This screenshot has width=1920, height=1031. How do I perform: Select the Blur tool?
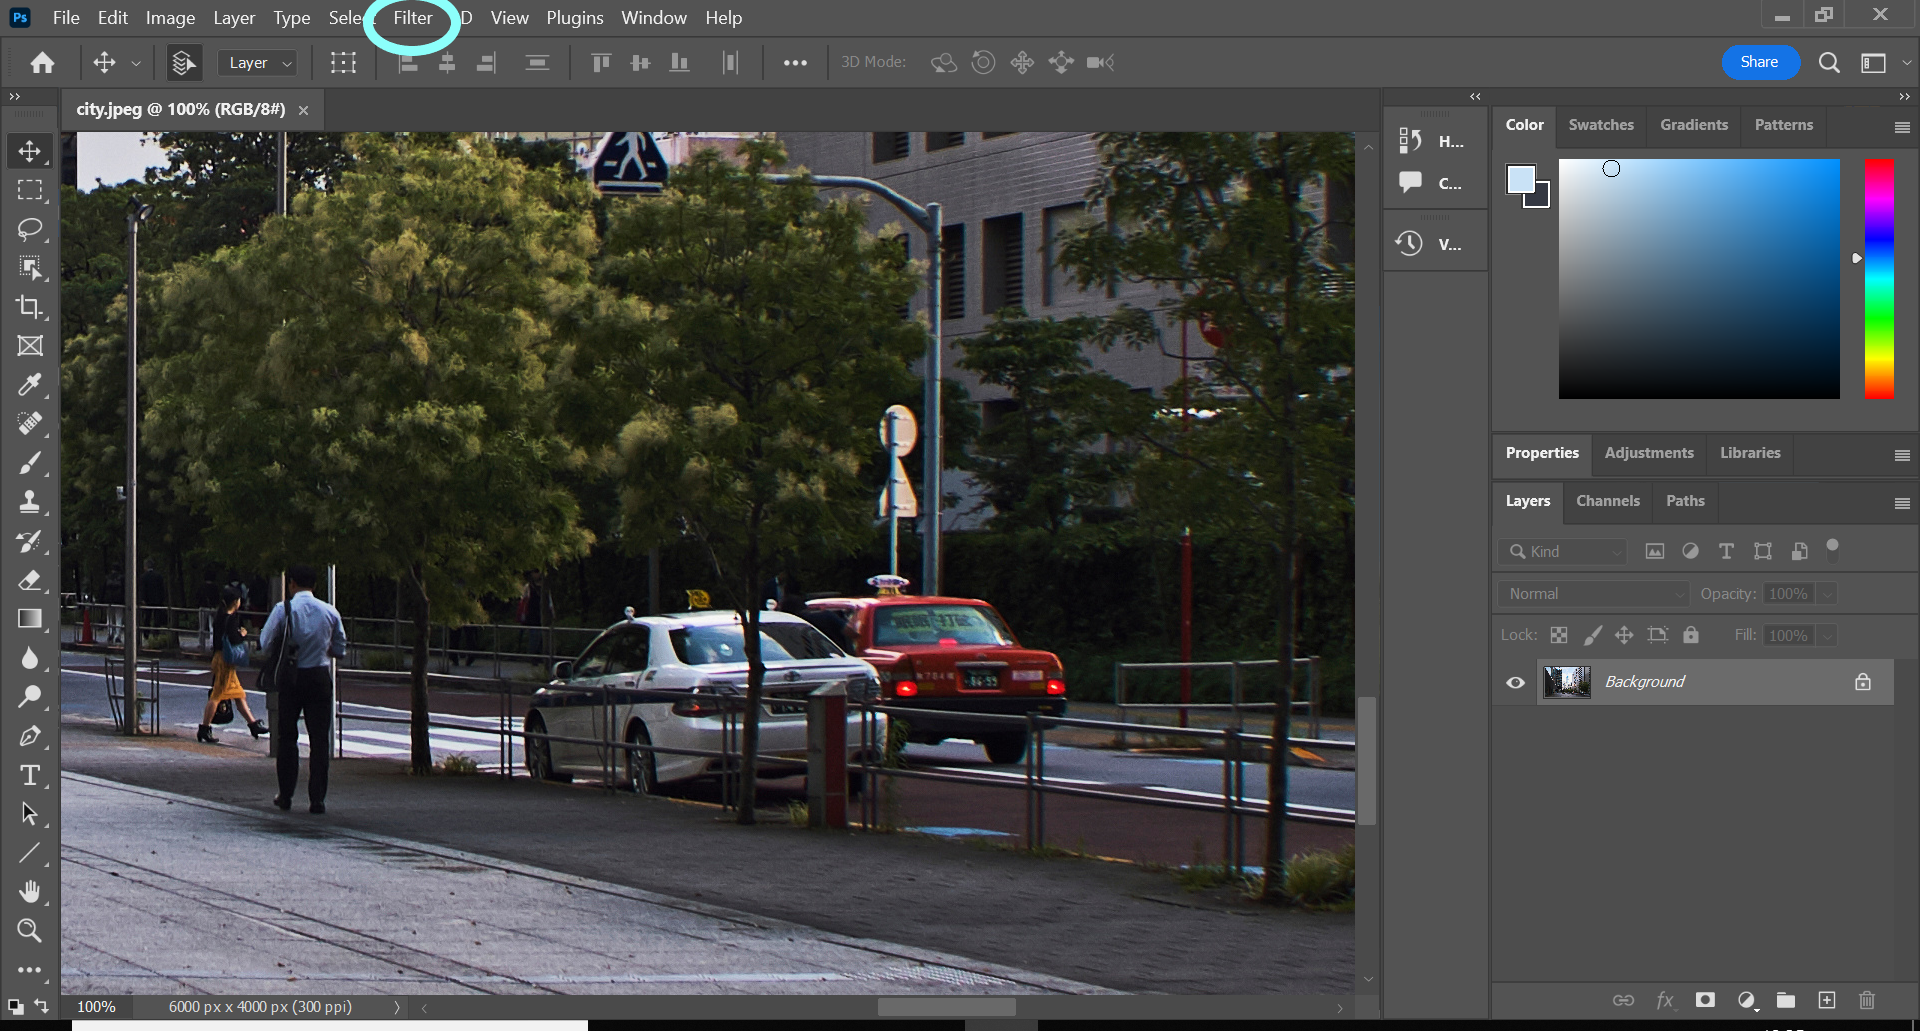pos(29,658)
